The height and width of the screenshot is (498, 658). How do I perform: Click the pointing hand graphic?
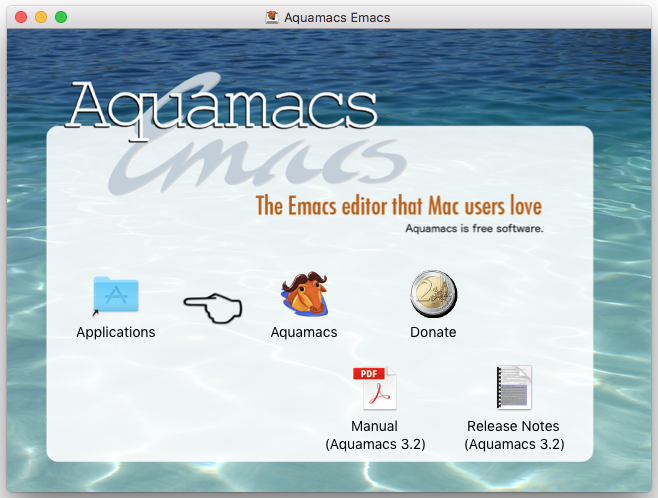(x=213, y=310)
